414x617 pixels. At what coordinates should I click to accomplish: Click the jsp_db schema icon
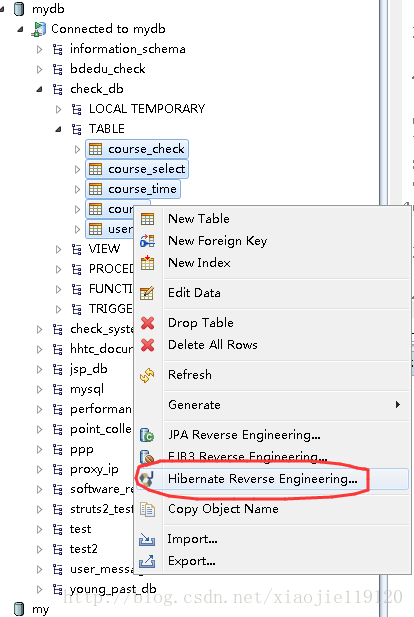[x=58, y=369]
